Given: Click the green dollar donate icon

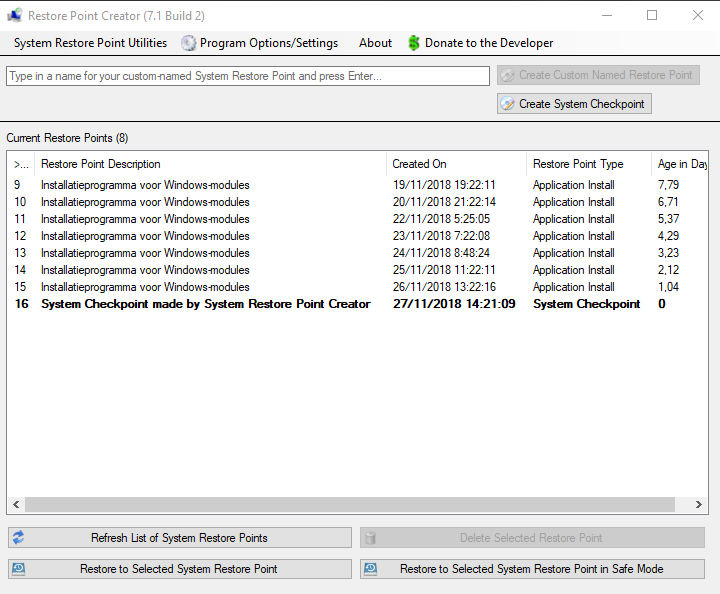Looking at the screenshot, I should (x=414, y=43).
